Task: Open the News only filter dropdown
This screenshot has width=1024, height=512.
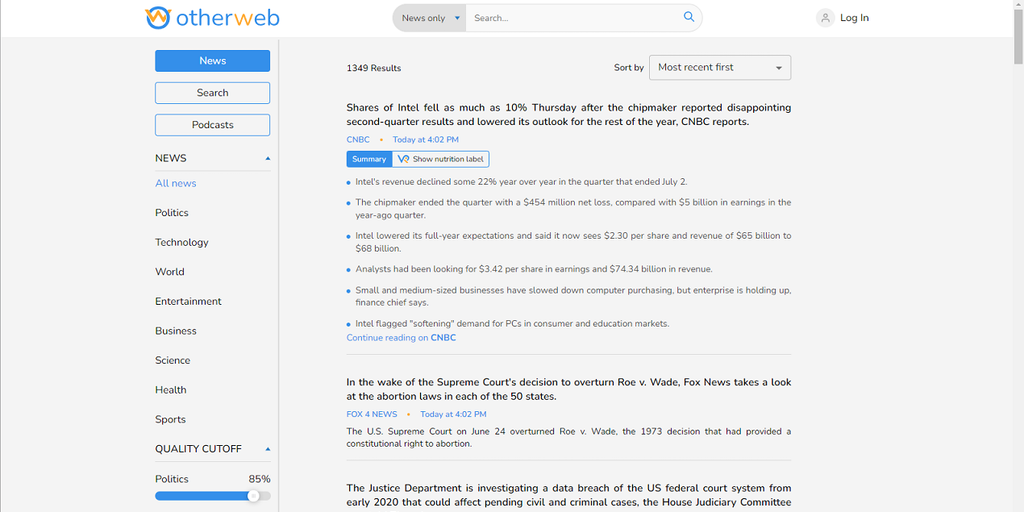Action: 430,18
